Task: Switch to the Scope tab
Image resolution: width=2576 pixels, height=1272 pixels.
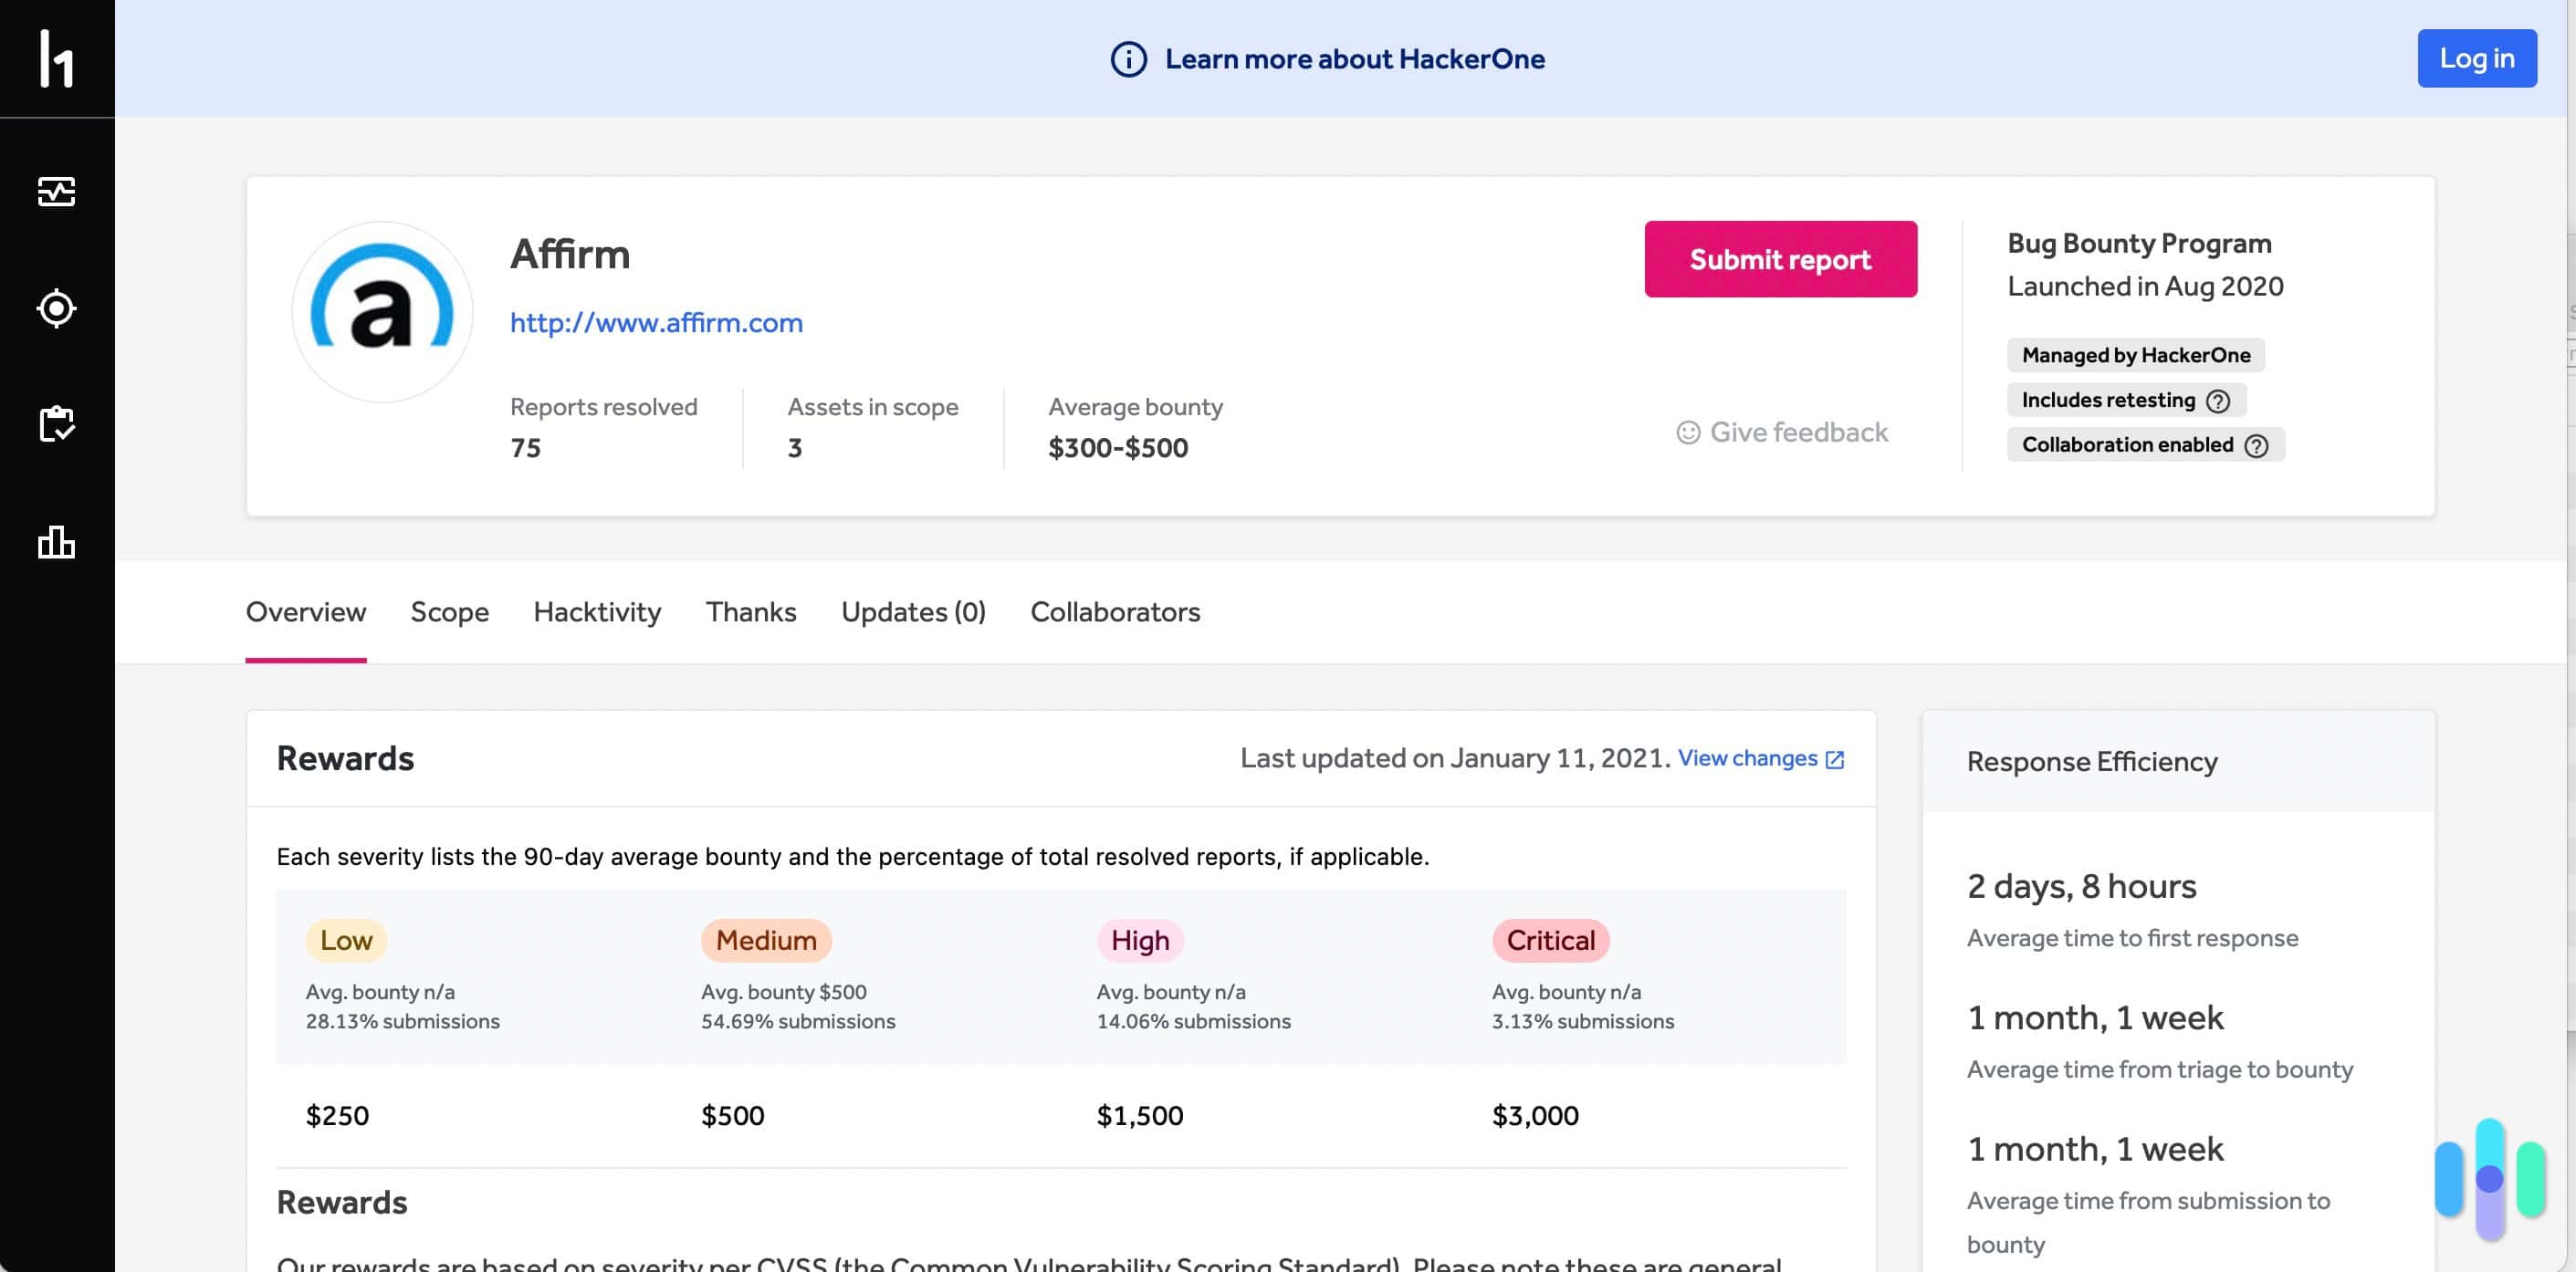Action: tap(449, 612)
